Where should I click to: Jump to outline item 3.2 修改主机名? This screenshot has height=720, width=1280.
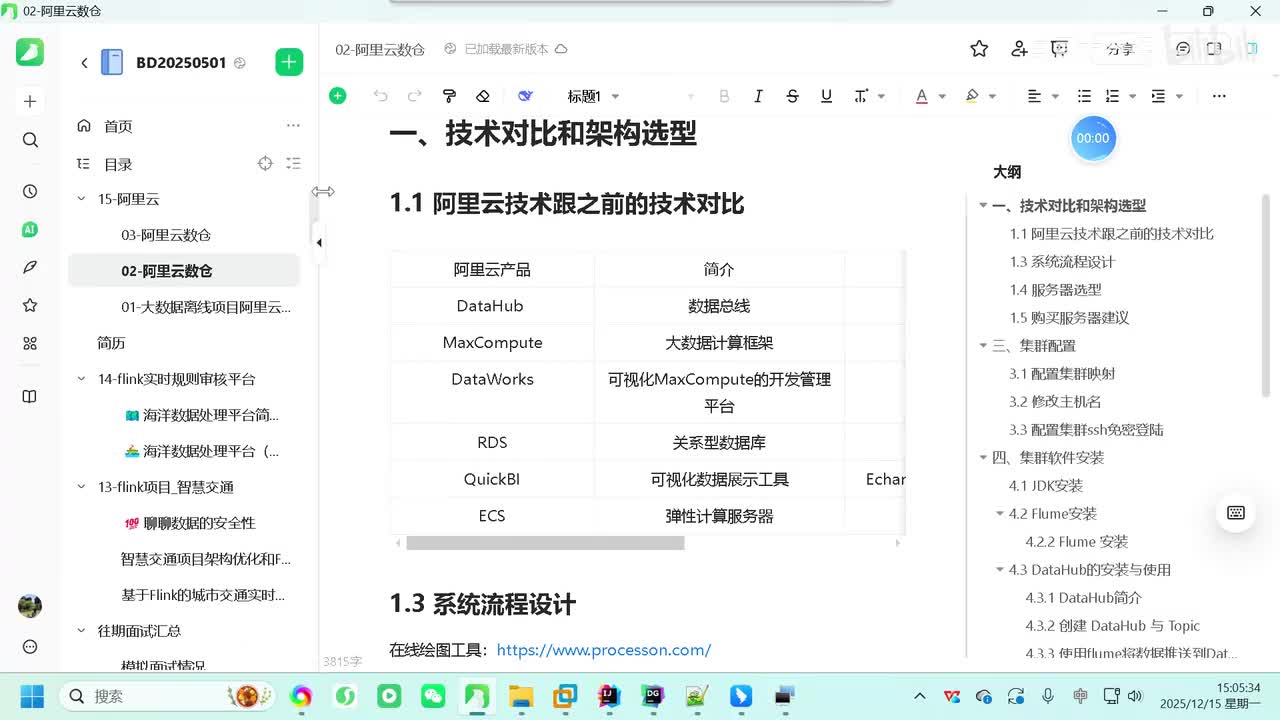pyautogui.click(x=1055, y=402)
